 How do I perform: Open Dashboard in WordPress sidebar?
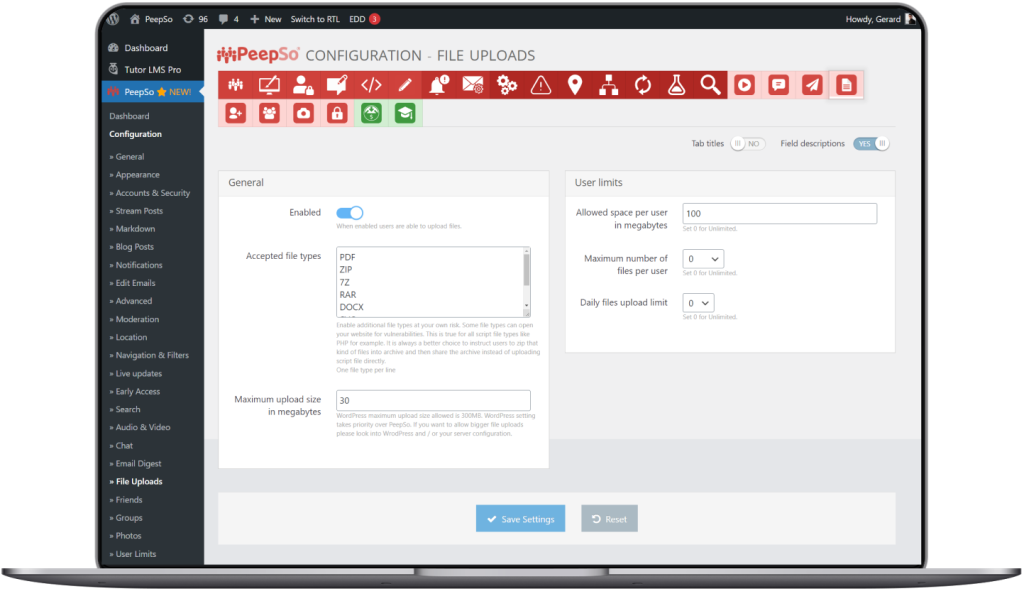[146, 48]
